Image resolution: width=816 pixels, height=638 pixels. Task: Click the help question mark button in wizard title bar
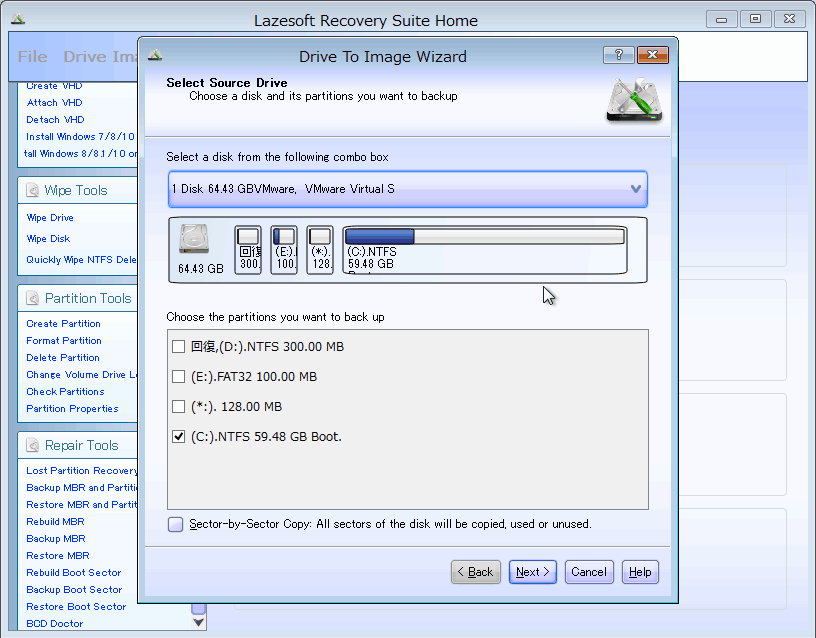[618, 55]
